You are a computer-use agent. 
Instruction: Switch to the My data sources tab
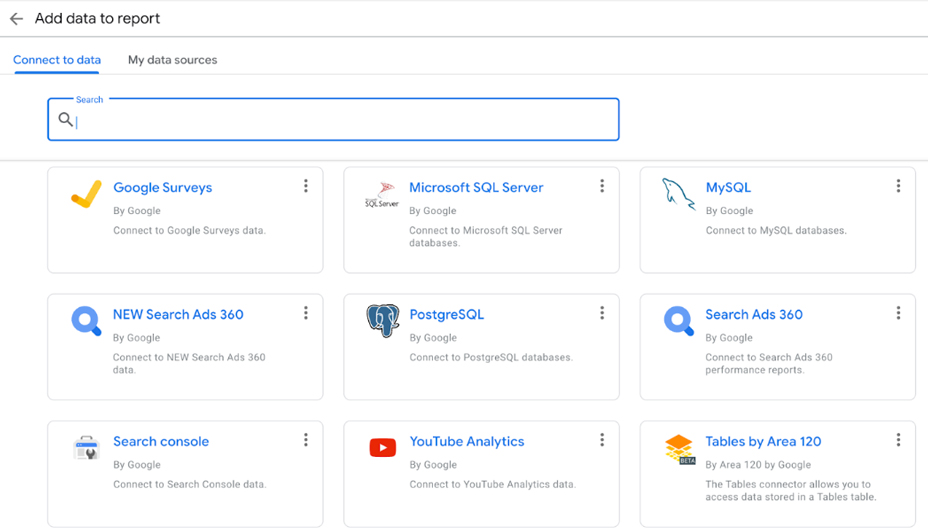[173, 60]
